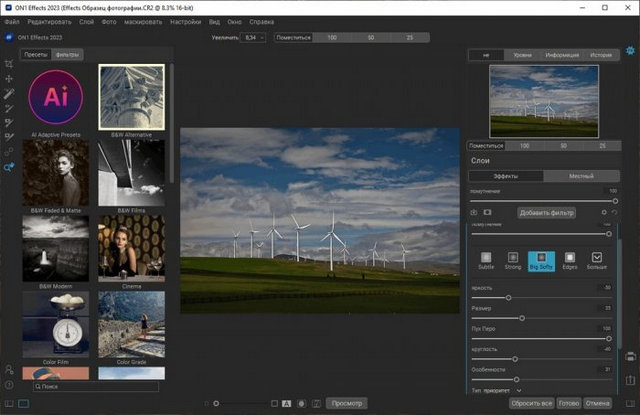Open the zoom percentage dropdown 8.34
This screenshot has width=640, height=415.
point(255,37)
